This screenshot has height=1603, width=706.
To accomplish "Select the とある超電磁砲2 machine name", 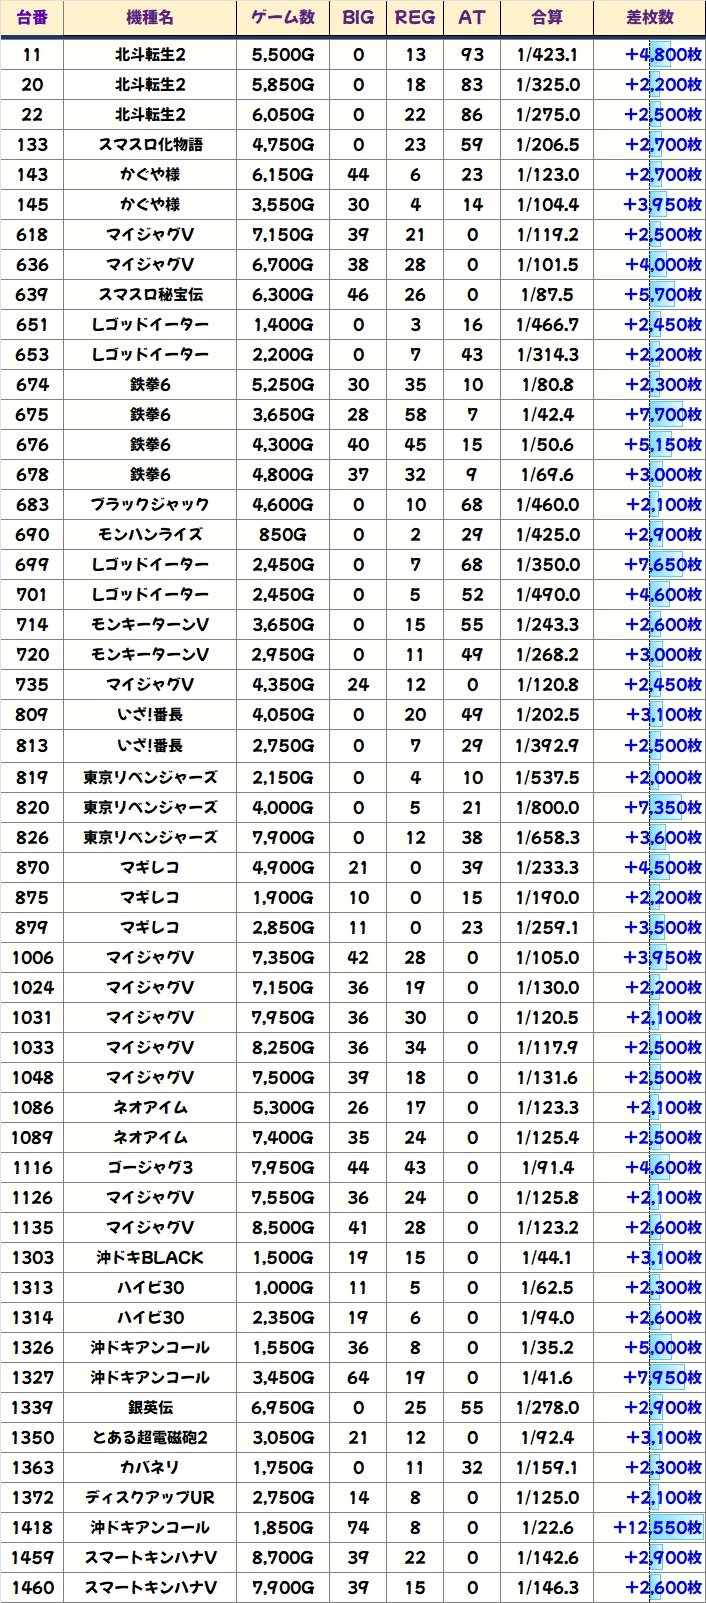I will (x=150, y=1438).
